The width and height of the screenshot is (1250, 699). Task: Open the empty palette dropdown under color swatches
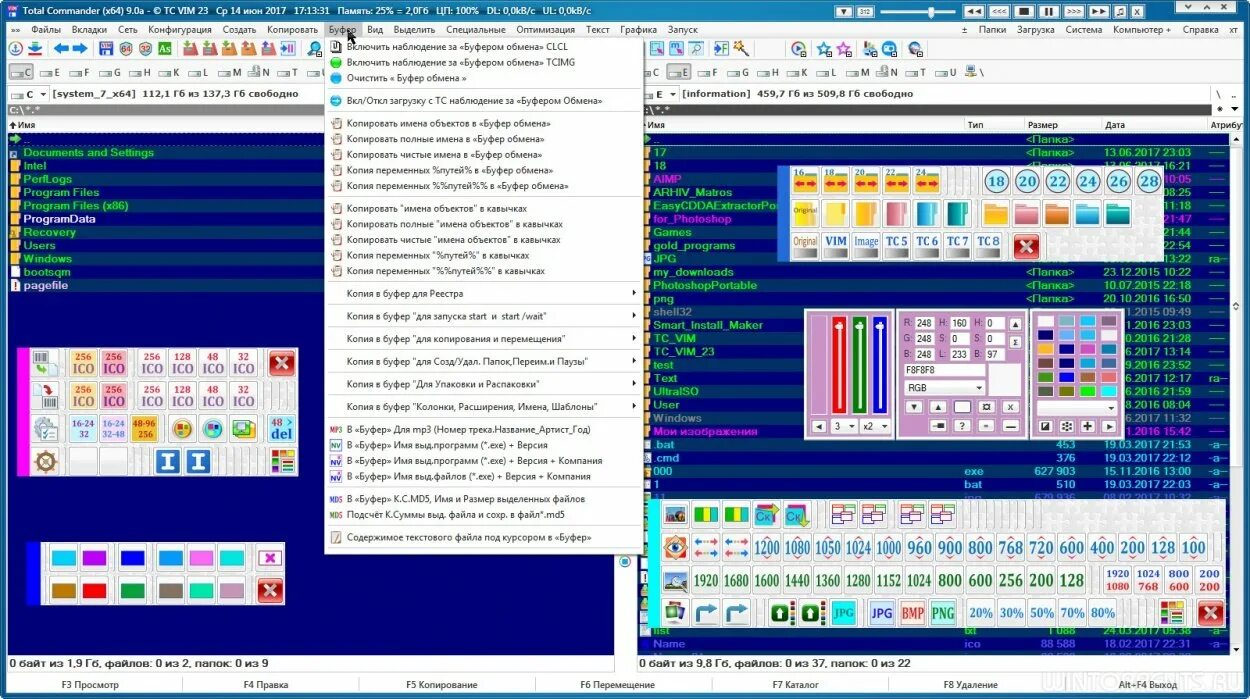click(x=1076, y=408)
